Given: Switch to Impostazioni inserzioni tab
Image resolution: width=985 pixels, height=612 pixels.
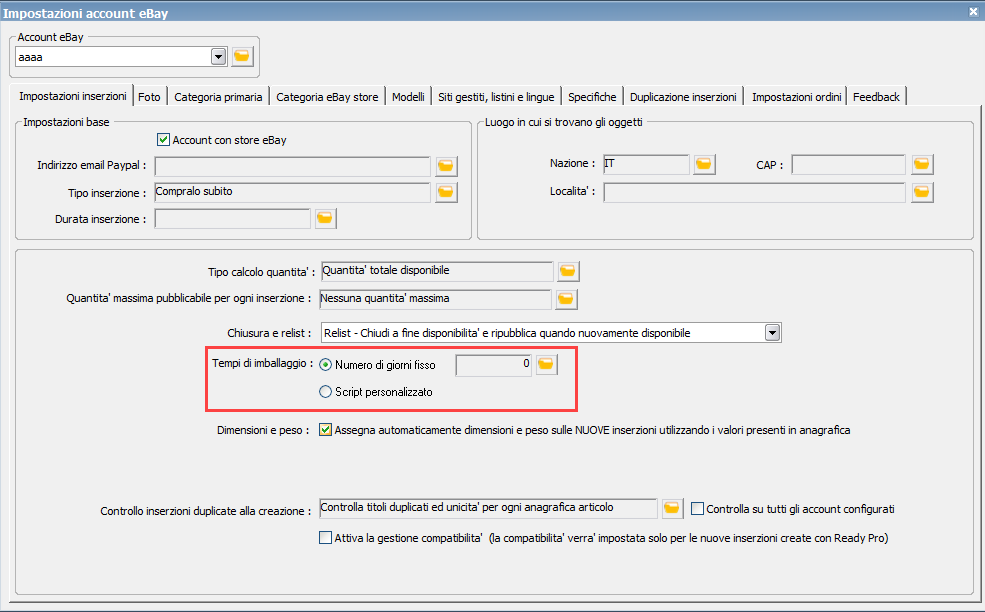Looking at the screenshot, I should [72, 96].
